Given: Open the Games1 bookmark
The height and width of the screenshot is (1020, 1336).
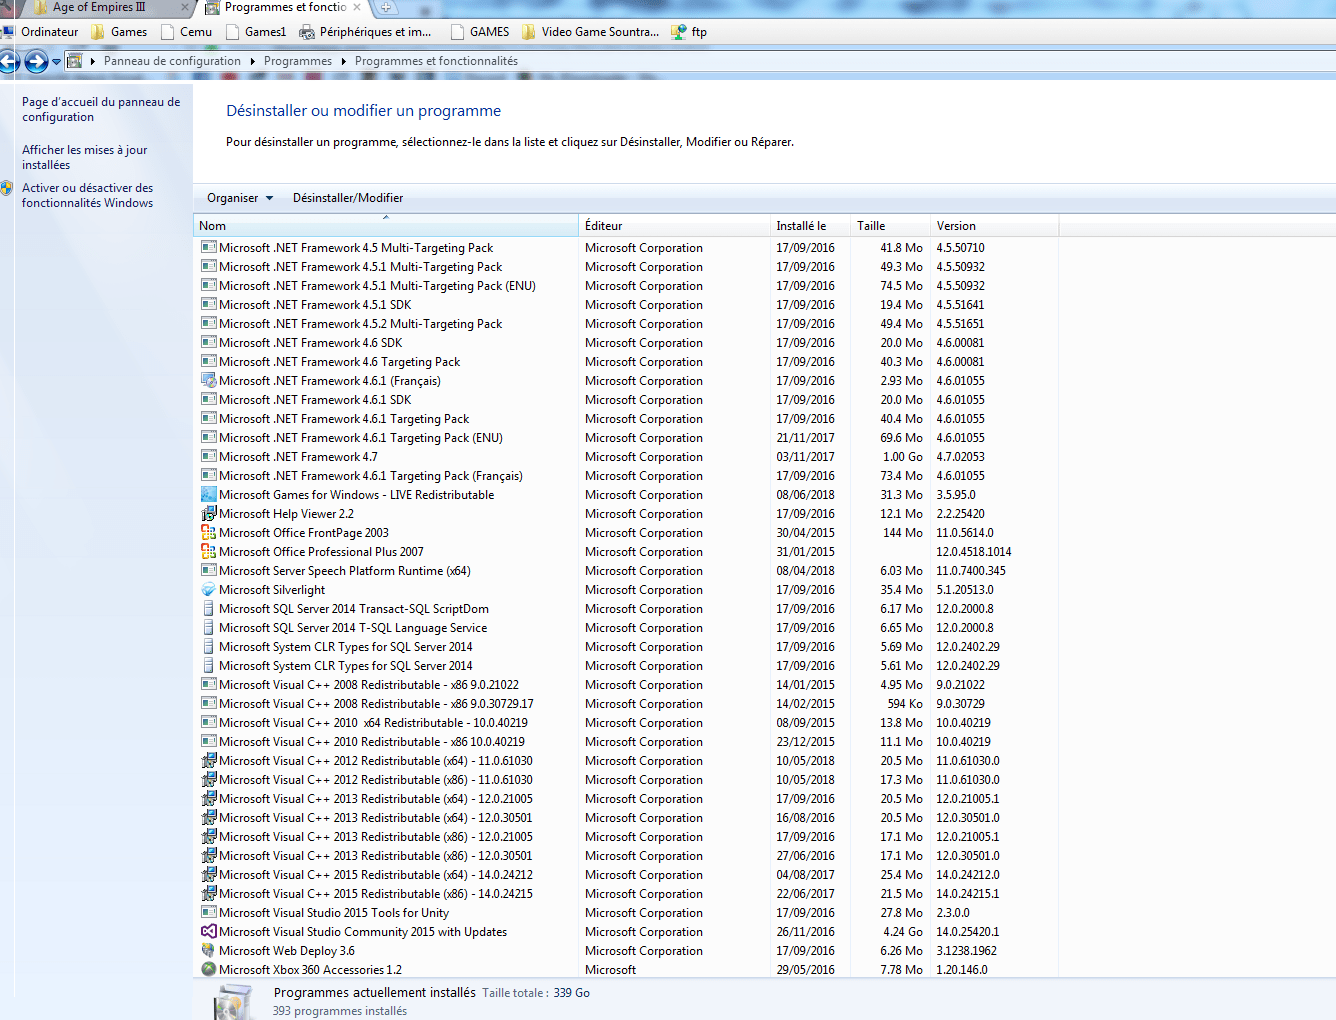Looking at the screenshot, I should 256,32.
